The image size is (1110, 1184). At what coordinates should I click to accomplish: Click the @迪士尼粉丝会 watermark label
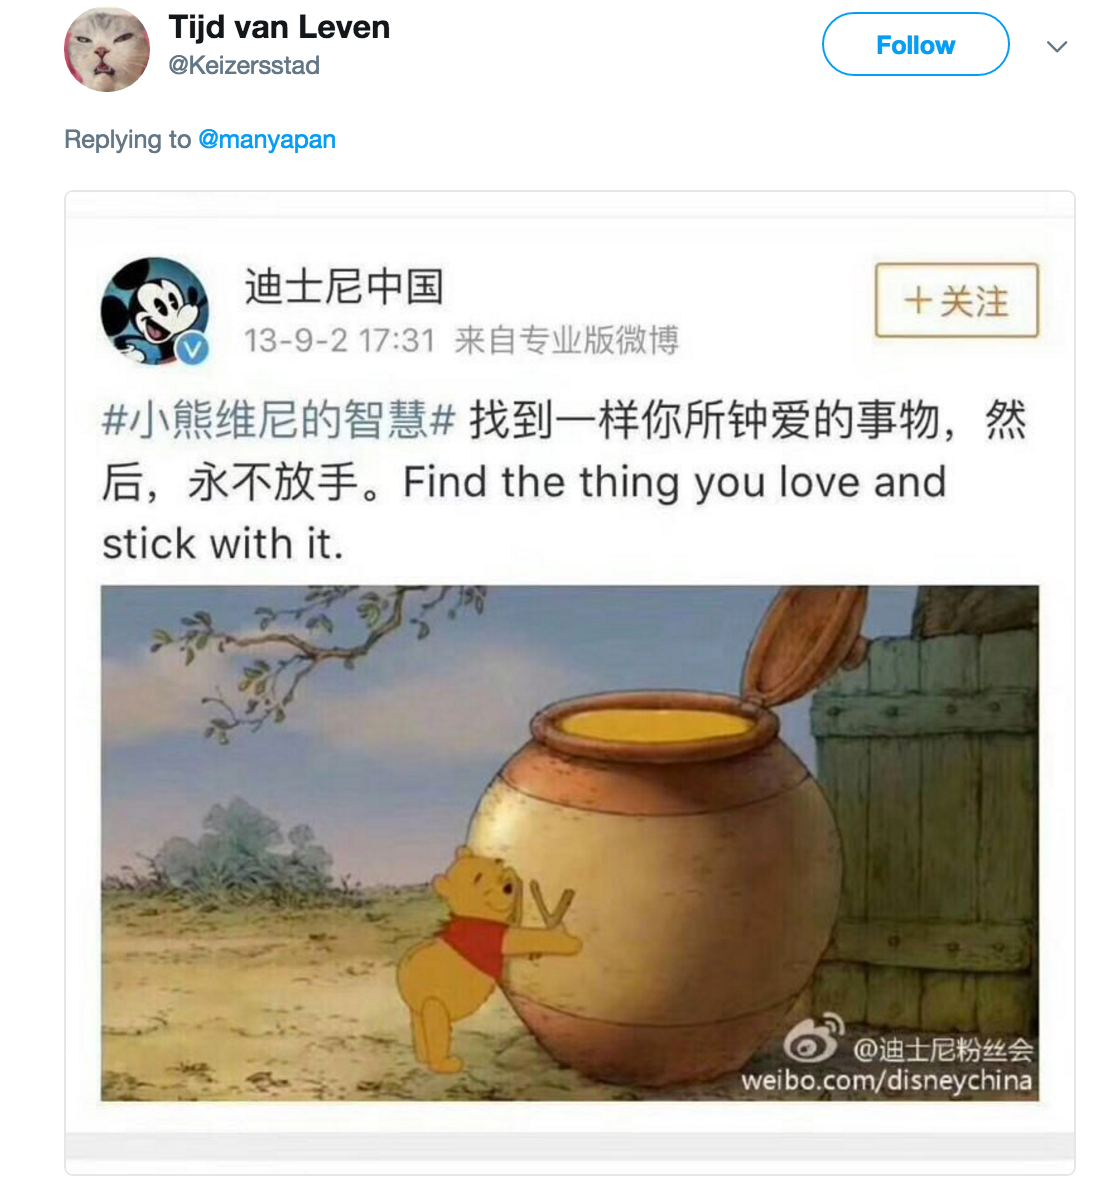coord(943,1050)
